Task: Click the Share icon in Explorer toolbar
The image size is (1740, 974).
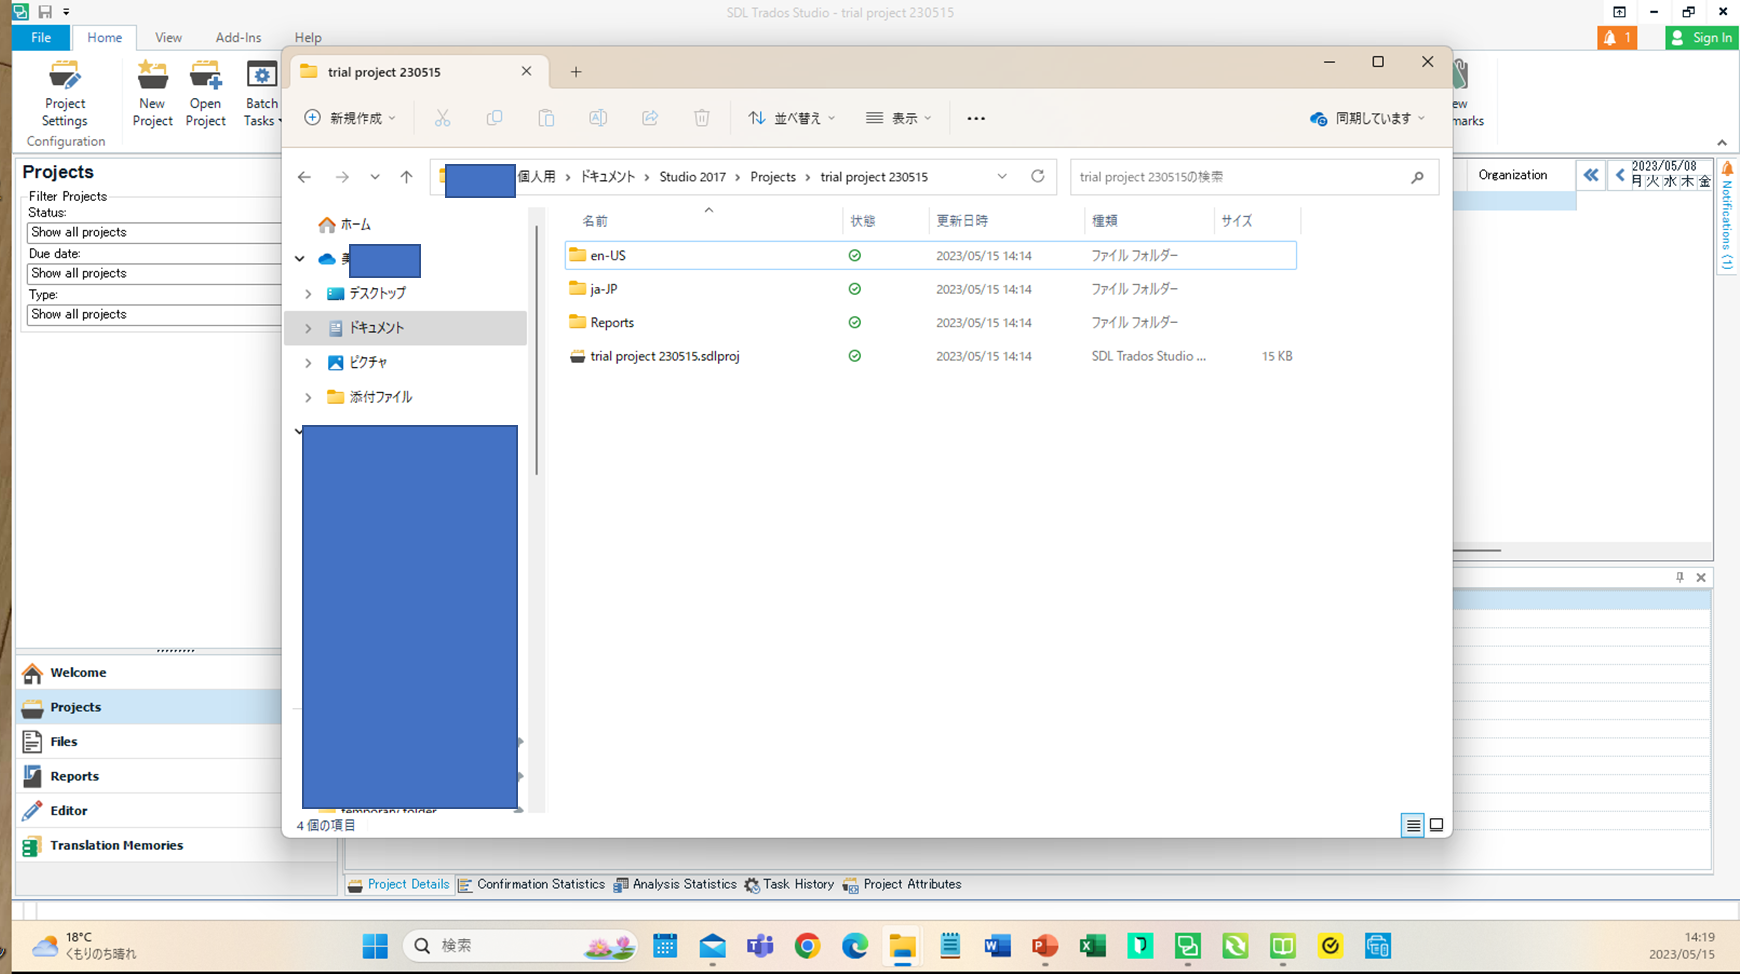Action: click(x=650, y=118)
